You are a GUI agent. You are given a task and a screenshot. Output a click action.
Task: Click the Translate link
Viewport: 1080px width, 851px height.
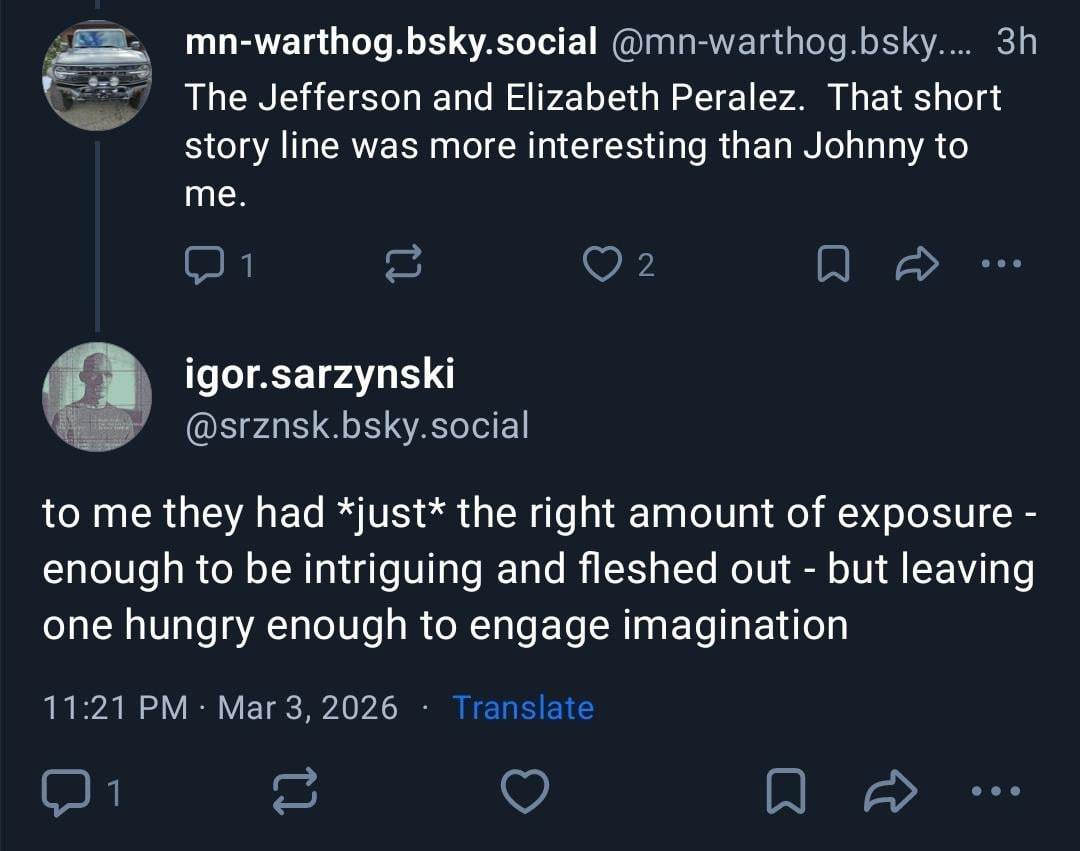[x=523, y=708]
